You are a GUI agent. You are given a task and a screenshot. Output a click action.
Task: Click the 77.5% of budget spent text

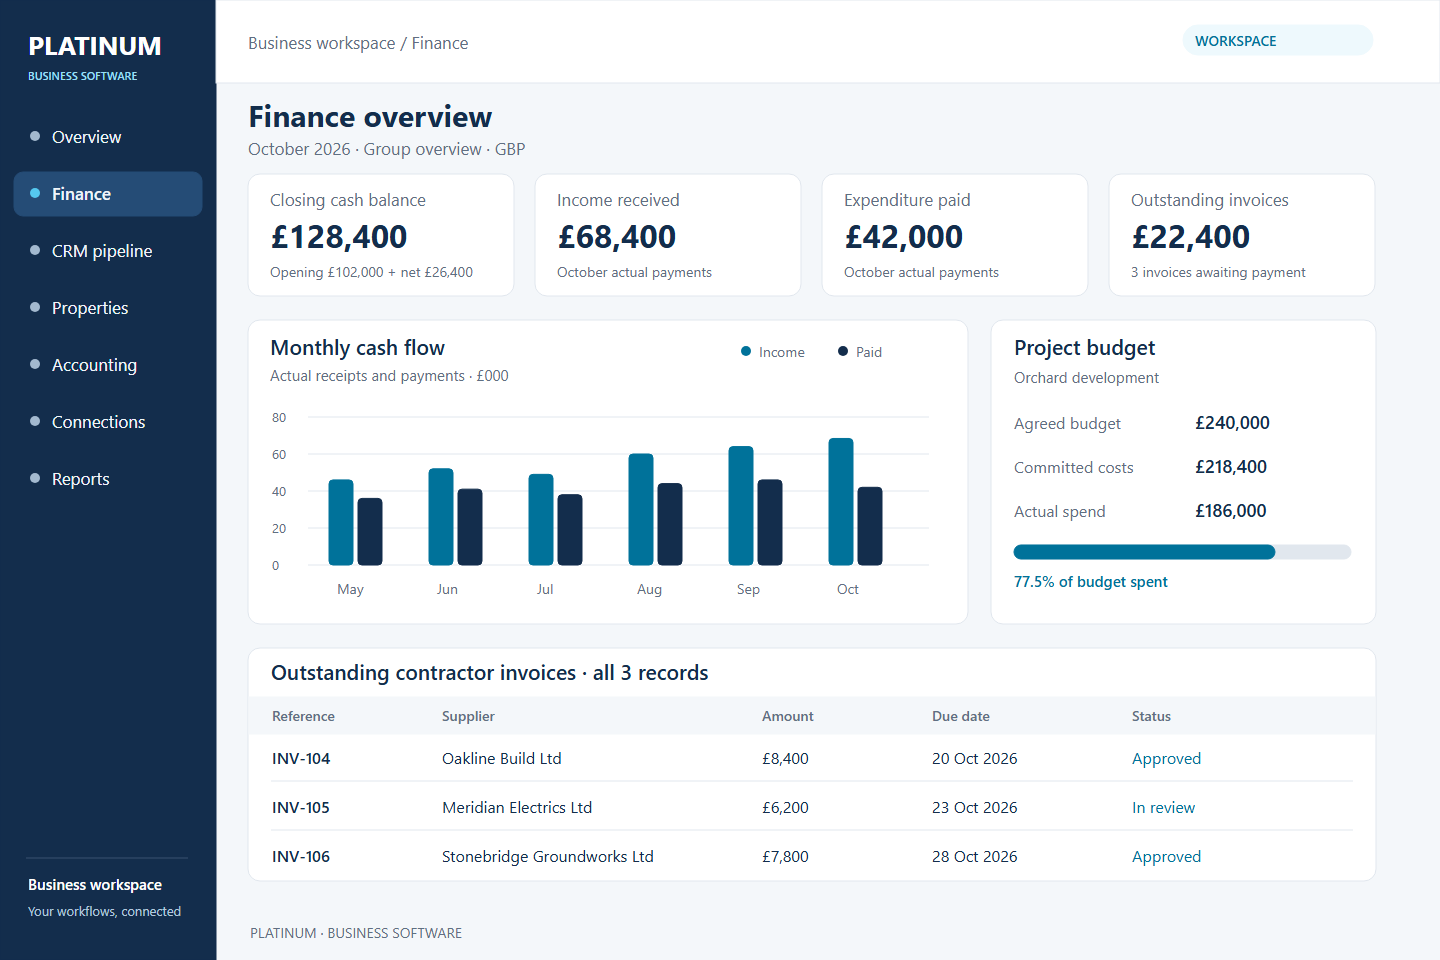[1090, 582]
